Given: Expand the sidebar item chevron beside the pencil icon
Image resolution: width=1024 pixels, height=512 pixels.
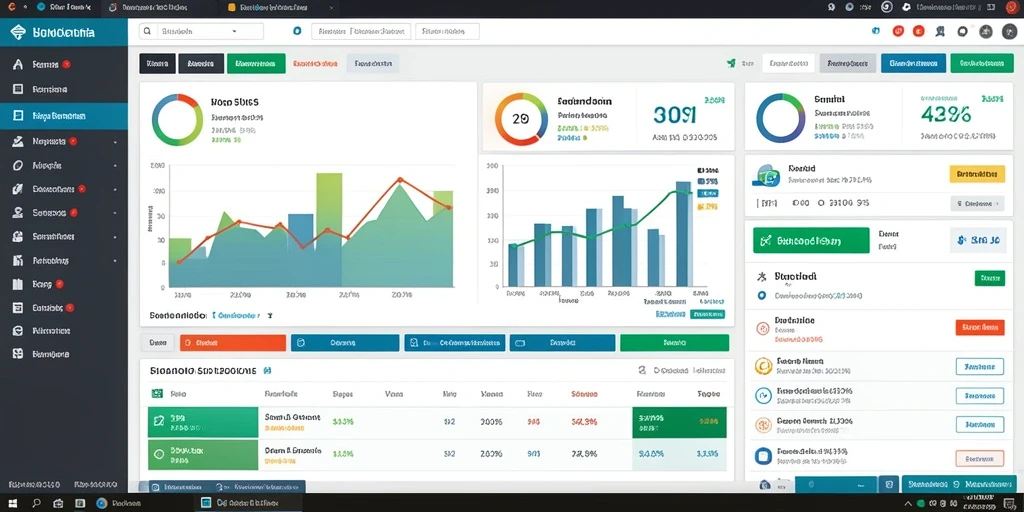Looking at the screenshot, I should (x=116, y=189).
